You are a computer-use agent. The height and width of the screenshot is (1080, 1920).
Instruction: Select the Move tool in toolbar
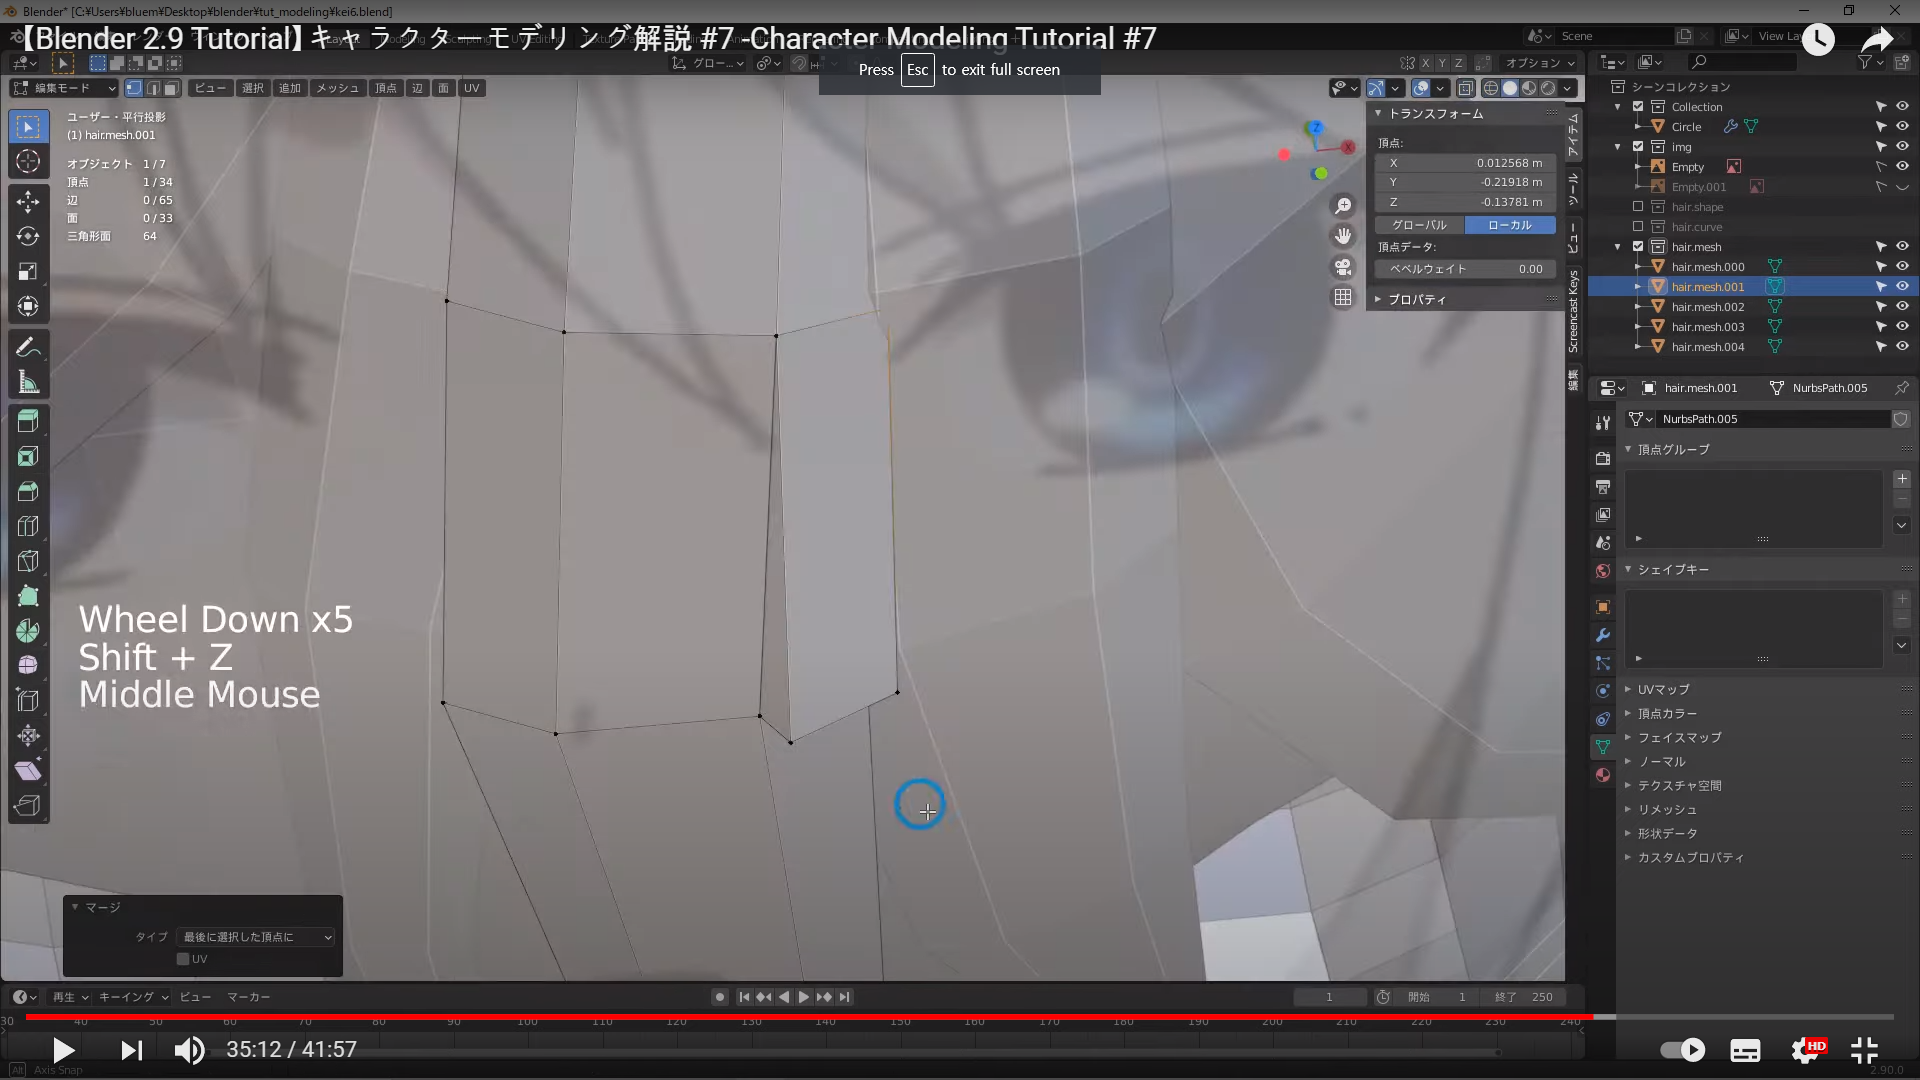[x=28, y=201]
